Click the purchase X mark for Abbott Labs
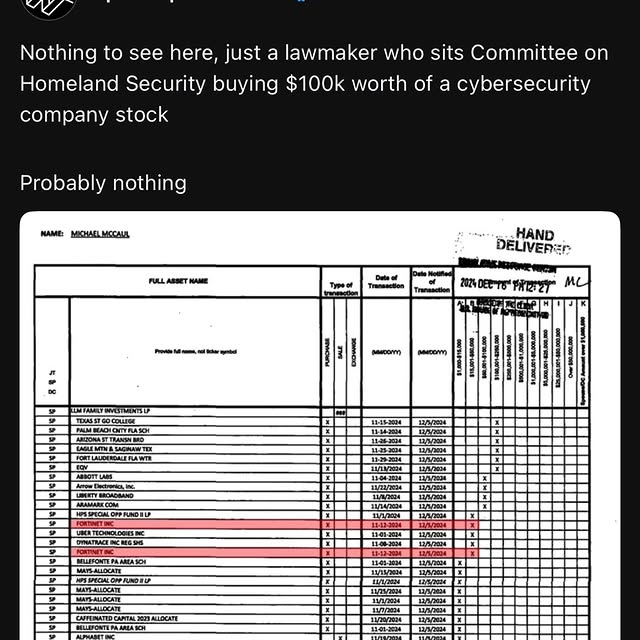The height and width of the screenshot is (640, 640). coord(327,478)
